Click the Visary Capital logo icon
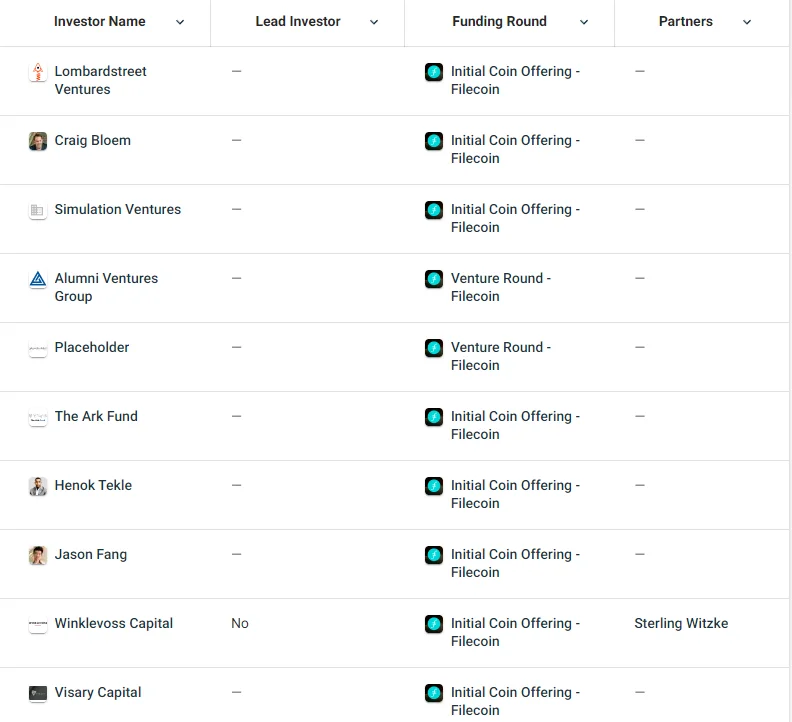 tap(38, 693)
